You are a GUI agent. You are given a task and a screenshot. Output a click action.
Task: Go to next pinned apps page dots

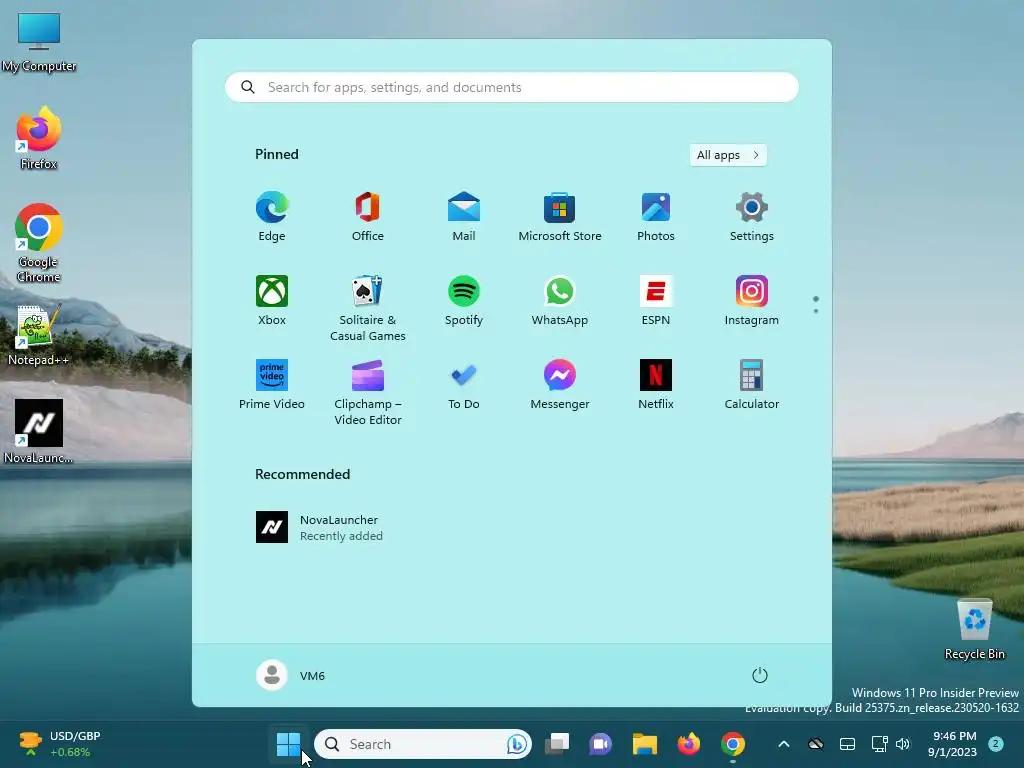coord(816,304)
